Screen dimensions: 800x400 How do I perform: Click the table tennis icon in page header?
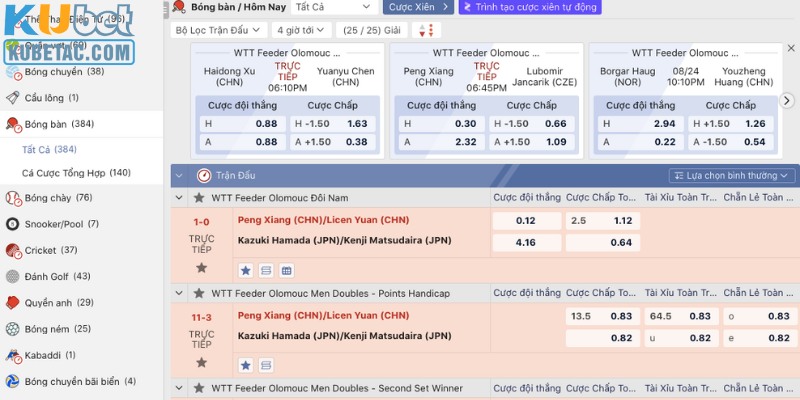(179, 7)
